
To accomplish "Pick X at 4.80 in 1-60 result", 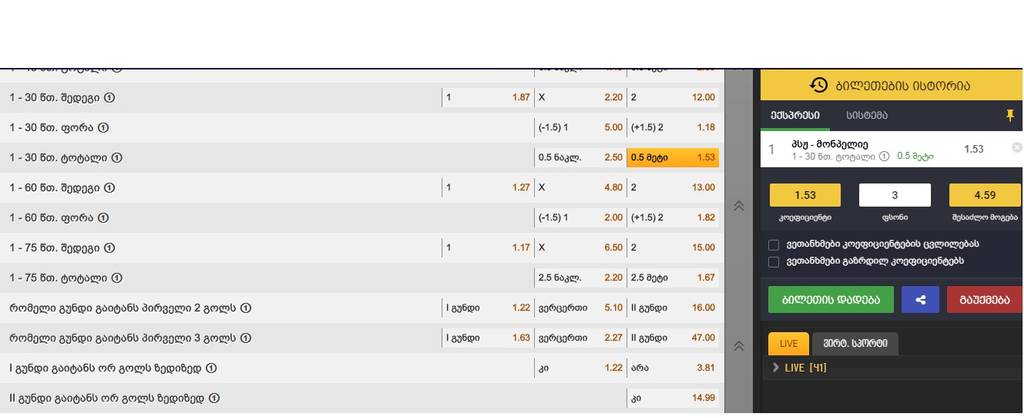I will pos(580,187).
